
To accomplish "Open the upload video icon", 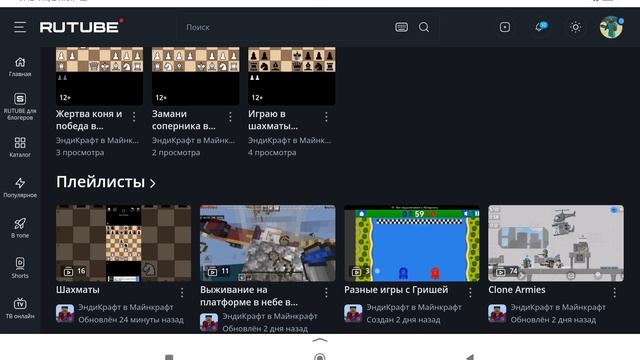I will (x=504, y=27).
